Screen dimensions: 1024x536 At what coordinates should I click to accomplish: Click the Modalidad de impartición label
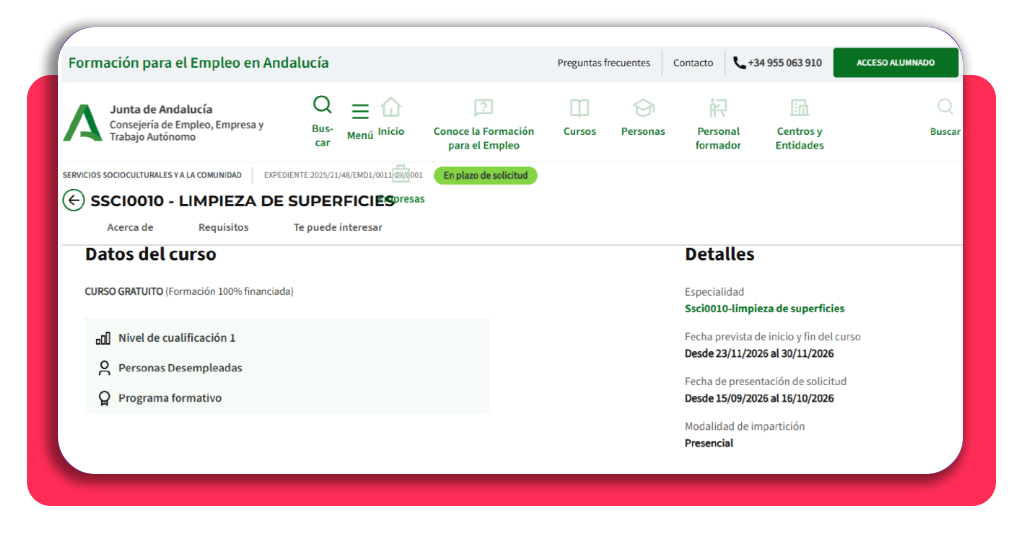[x=744, y=426]
